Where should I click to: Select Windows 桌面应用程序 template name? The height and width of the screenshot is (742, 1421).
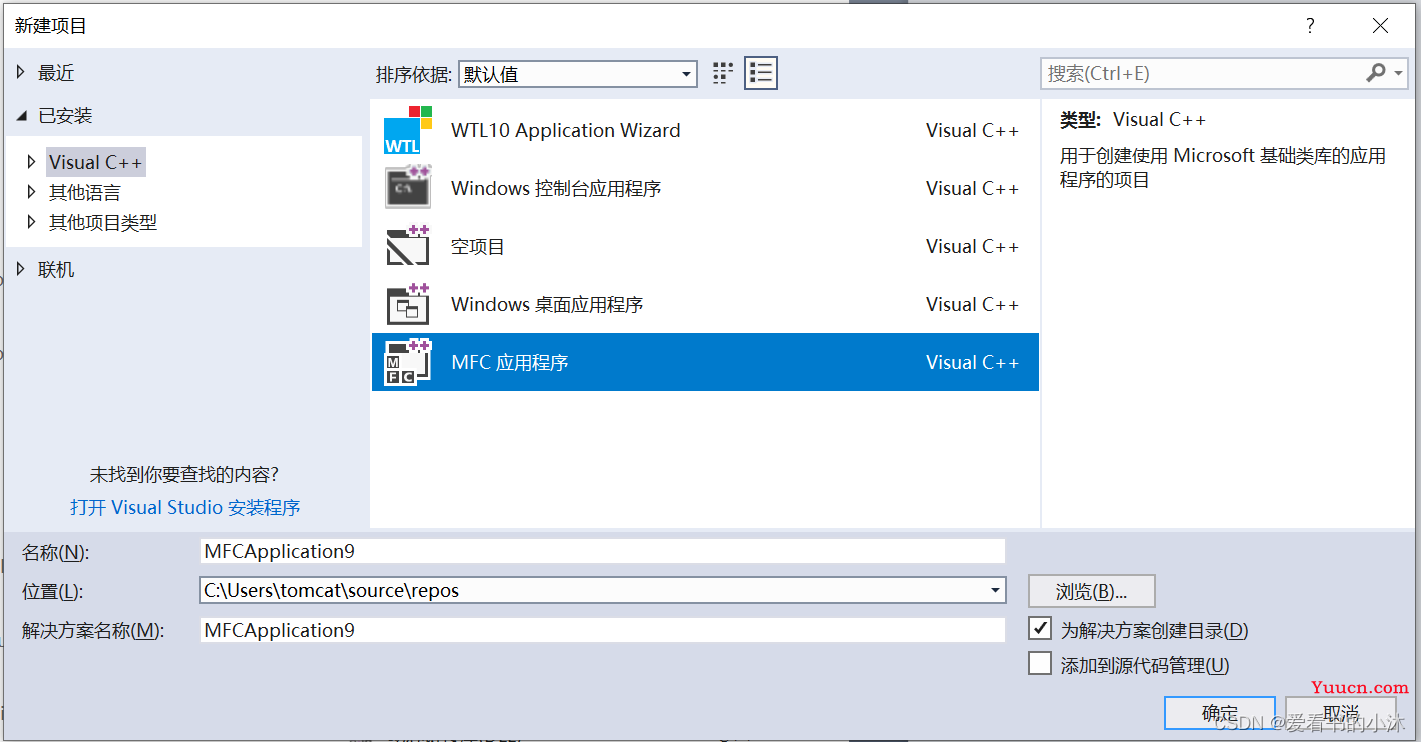click(547, 304)
